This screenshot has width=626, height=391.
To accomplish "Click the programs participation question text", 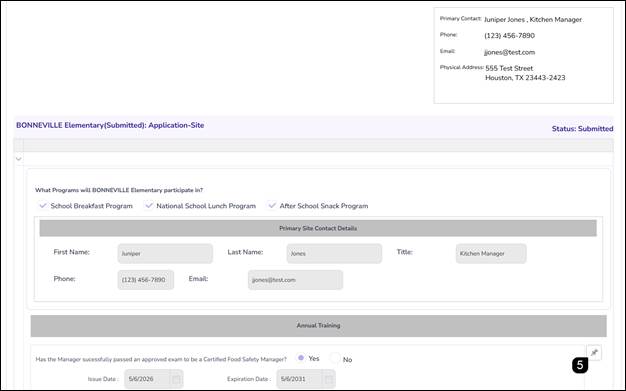I will coord(119,190).
